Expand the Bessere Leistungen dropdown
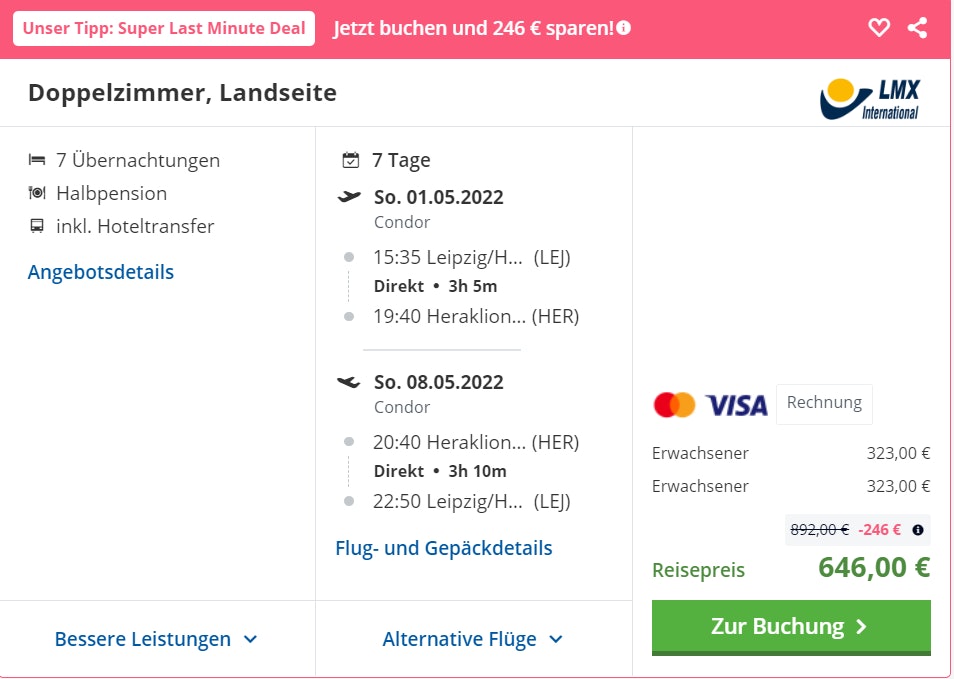954x679 pixels. pyautogui.click(x=156, y=639)
